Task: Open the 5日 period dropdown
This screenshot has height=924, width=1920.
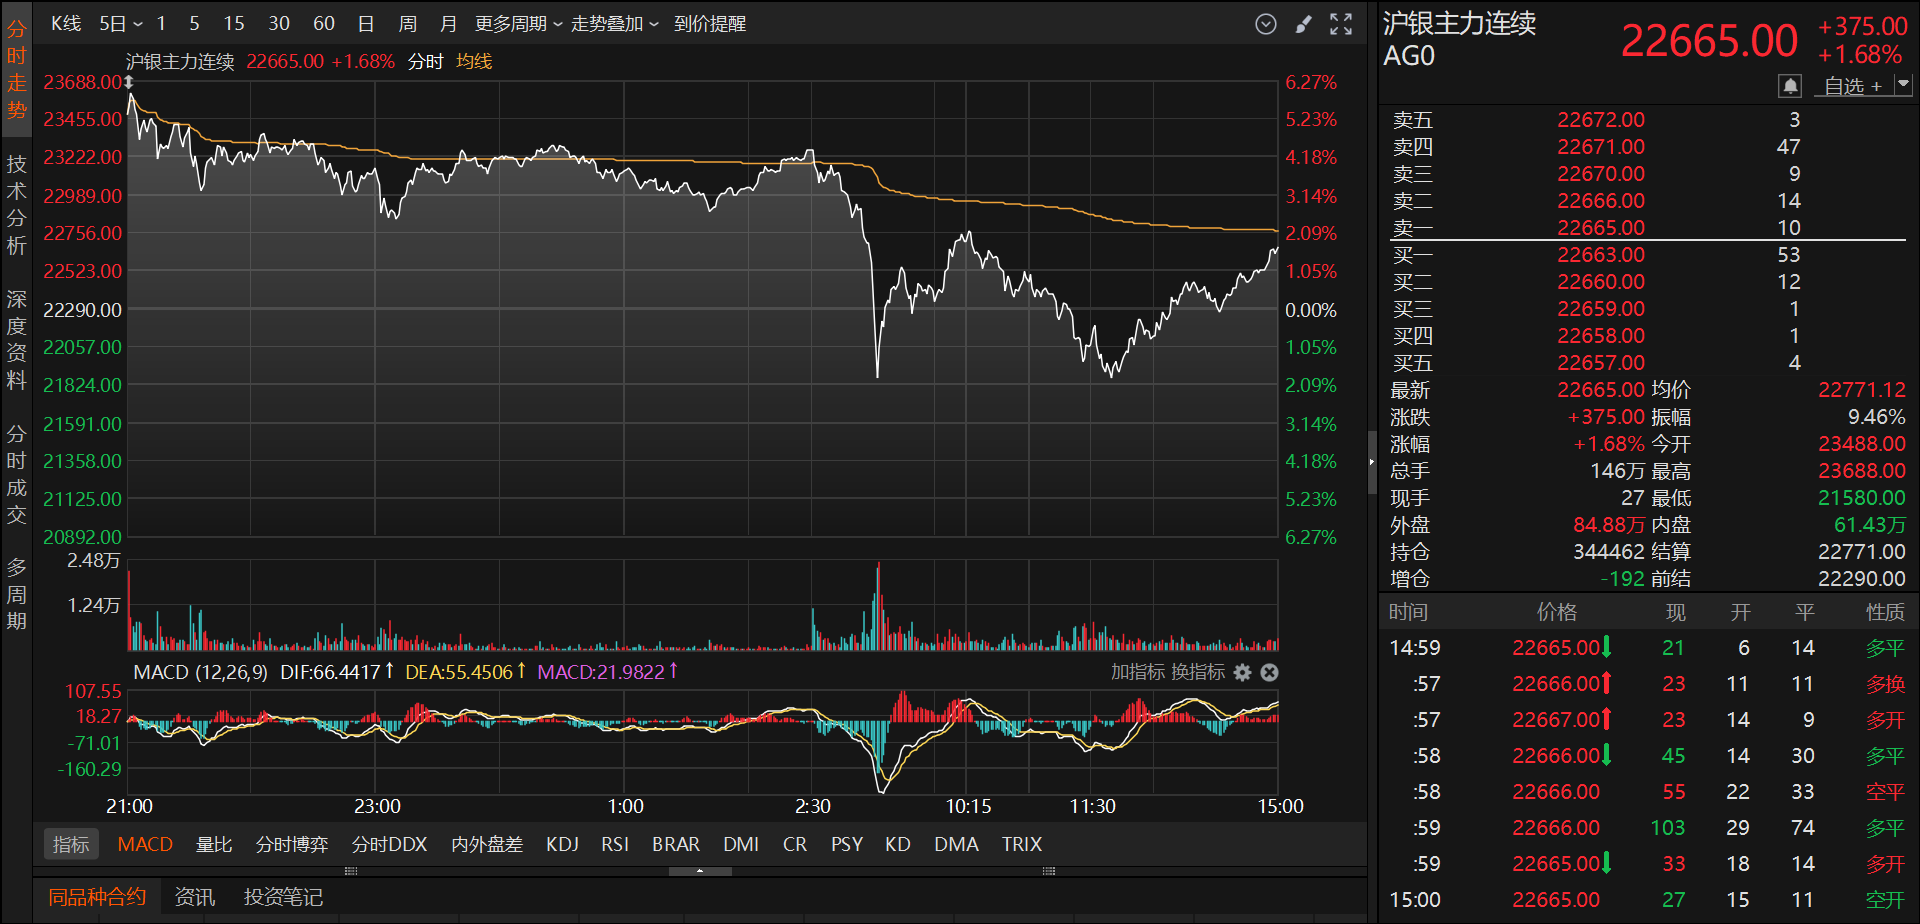Action: click(x=121, y=24)
